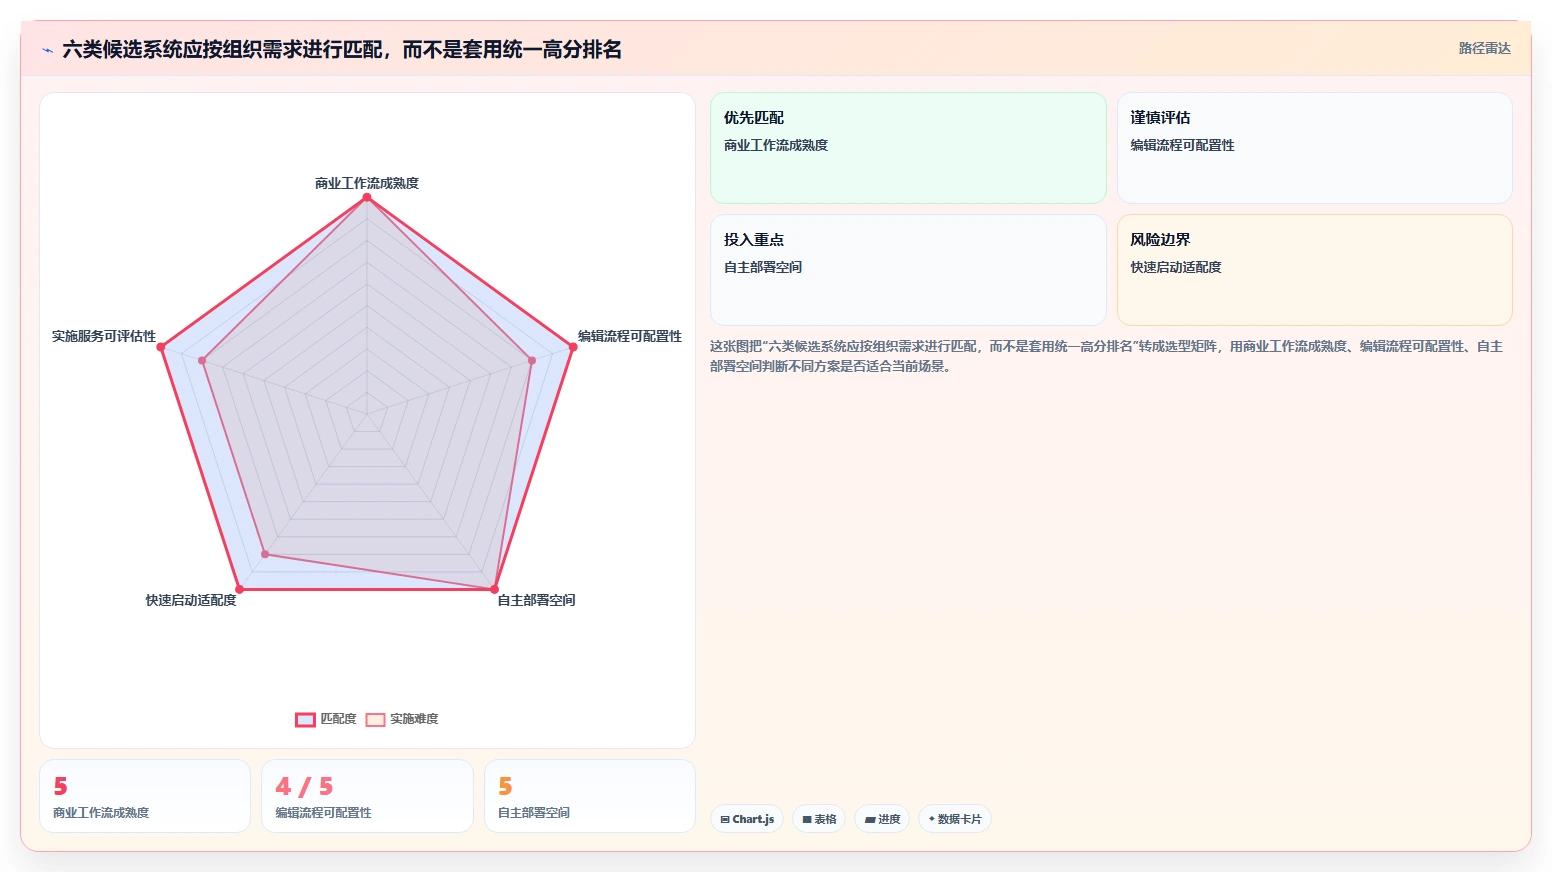Viewport: 1552px width, 872px height.
Task: Select the radar point at 商业工作流成熟度 vertex
Action: tap(367, 198)
